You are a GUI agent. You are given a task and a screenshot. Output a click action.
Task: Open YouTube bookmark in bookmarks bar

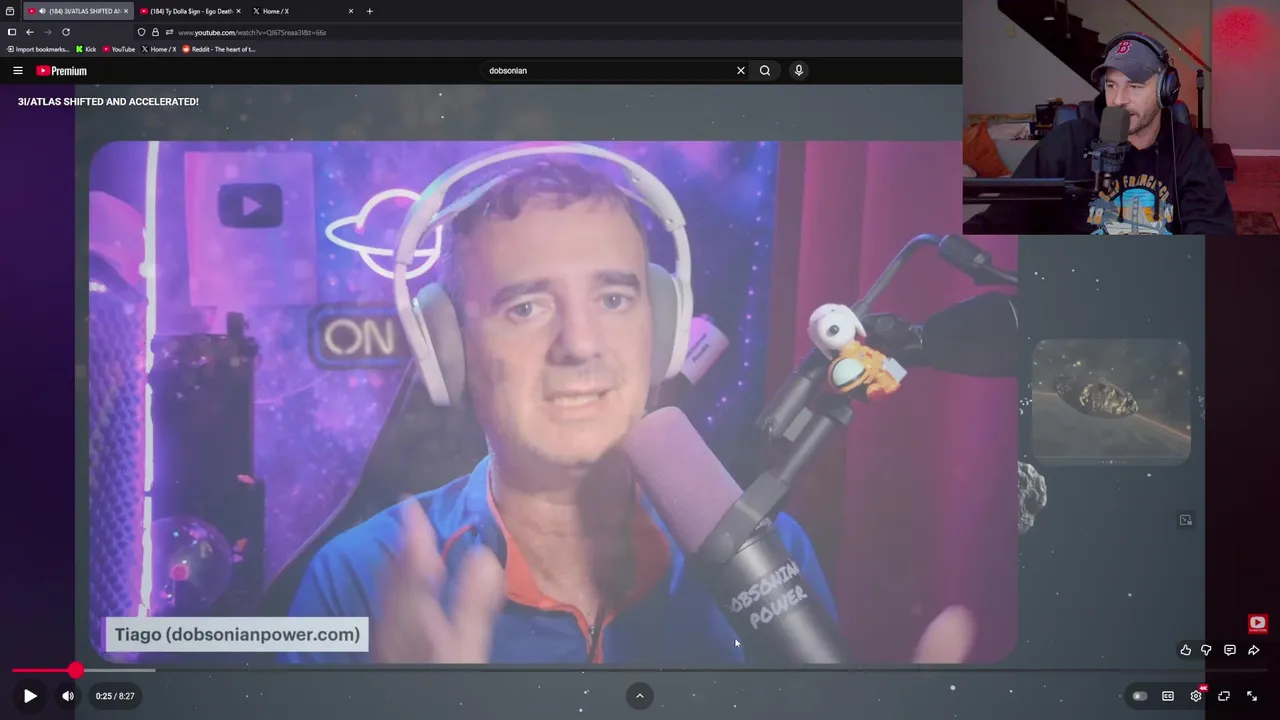tap(119, 49)
